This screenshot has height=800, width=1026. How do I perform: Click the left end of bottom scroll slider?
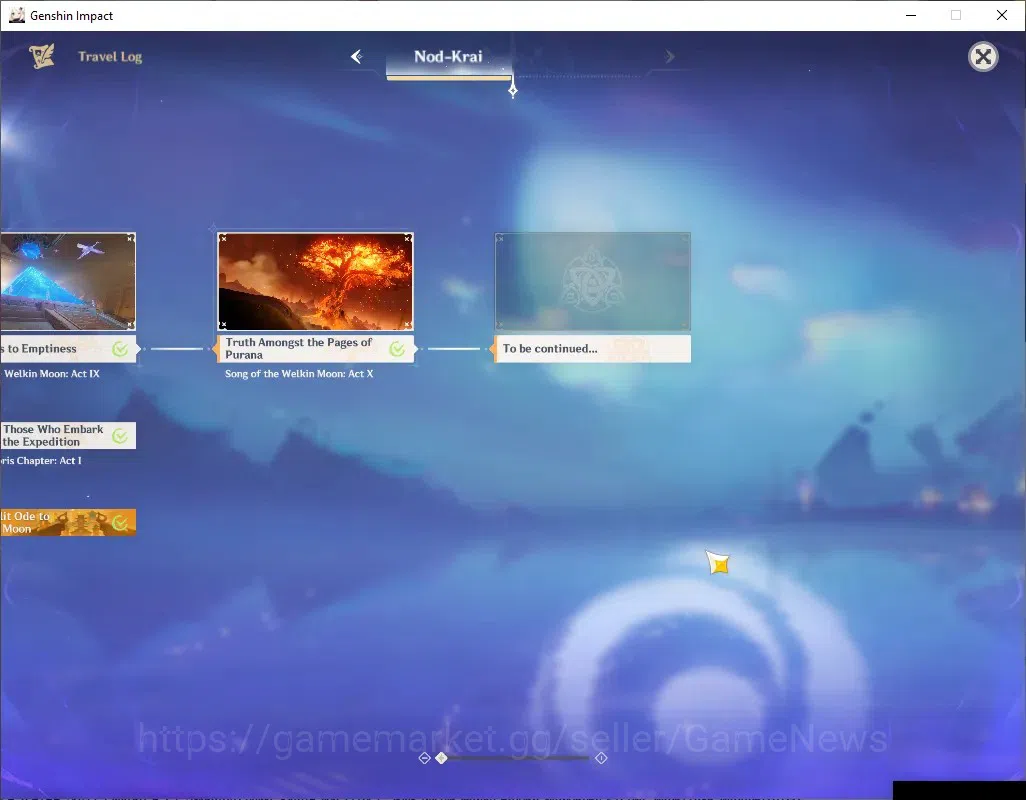[424, 758]
